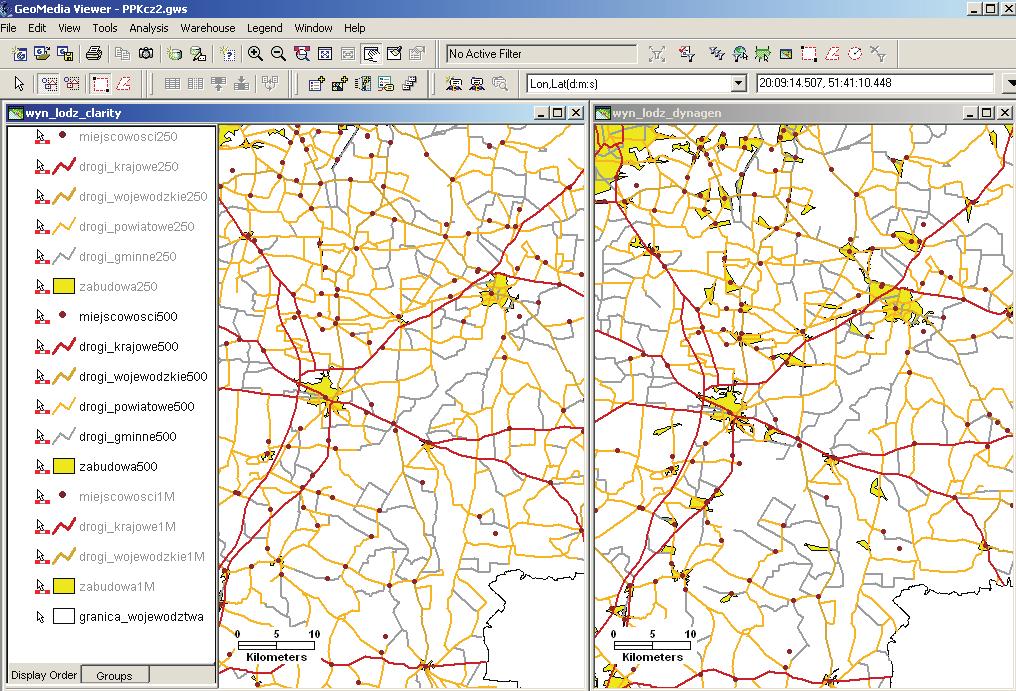Click the coordinate readout field 20:09:14.507
This screenshot has width=1016, height=691.
875,84
